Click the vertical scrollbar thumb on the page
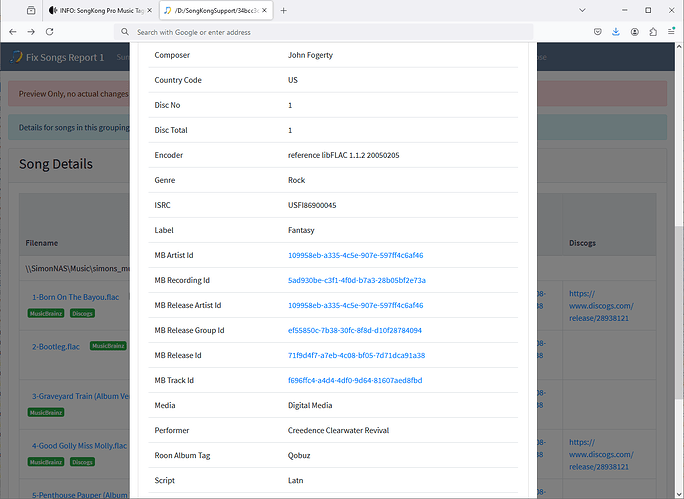The height and width of the screenshot is (499, 684). tap(679, 312)
